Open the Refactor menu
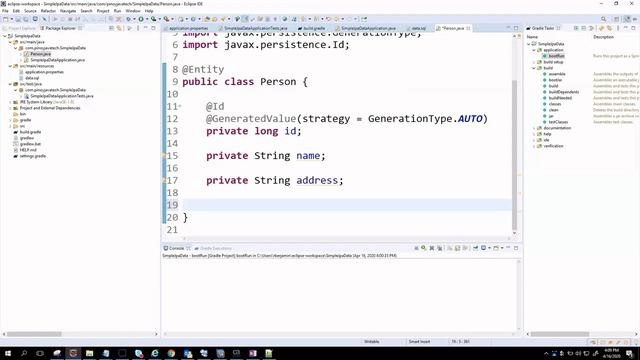 [48, 11]
